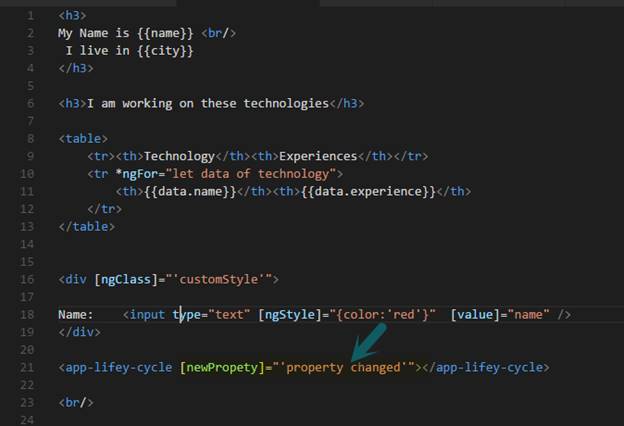Click the br tag on line 23
The height and width of the screenshot is (426, 624).
click(76, 403)
